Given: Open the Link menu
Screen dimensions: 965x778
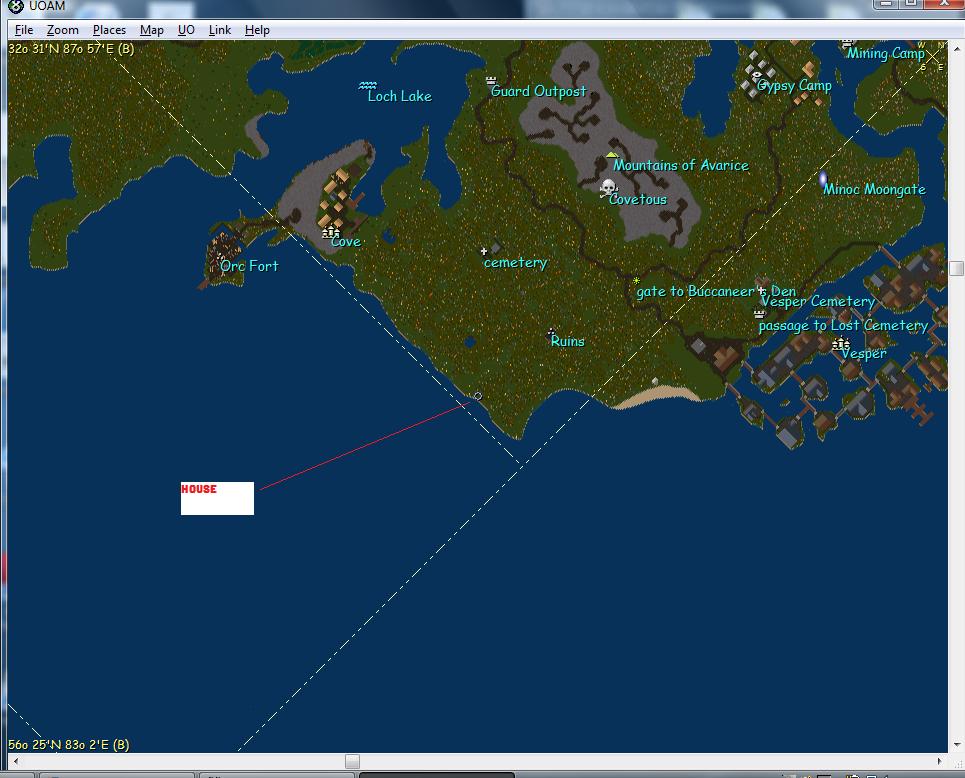Looking at the screenshot, I should [x=220, y=30].
